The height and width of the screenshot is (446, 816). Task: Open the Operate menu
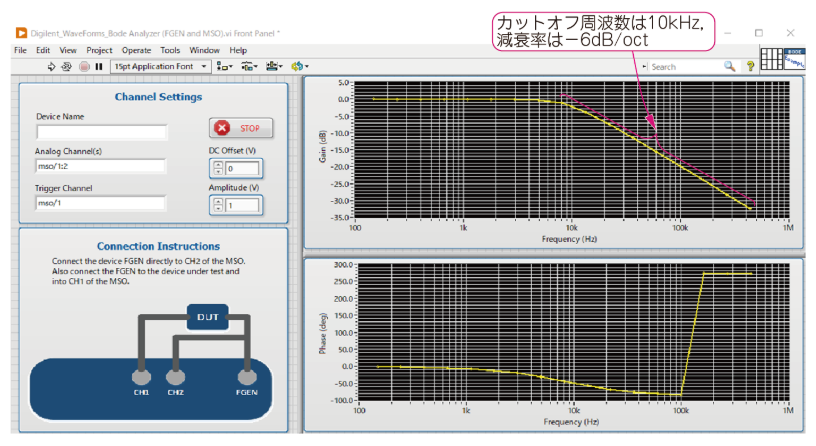coord(136,50)
